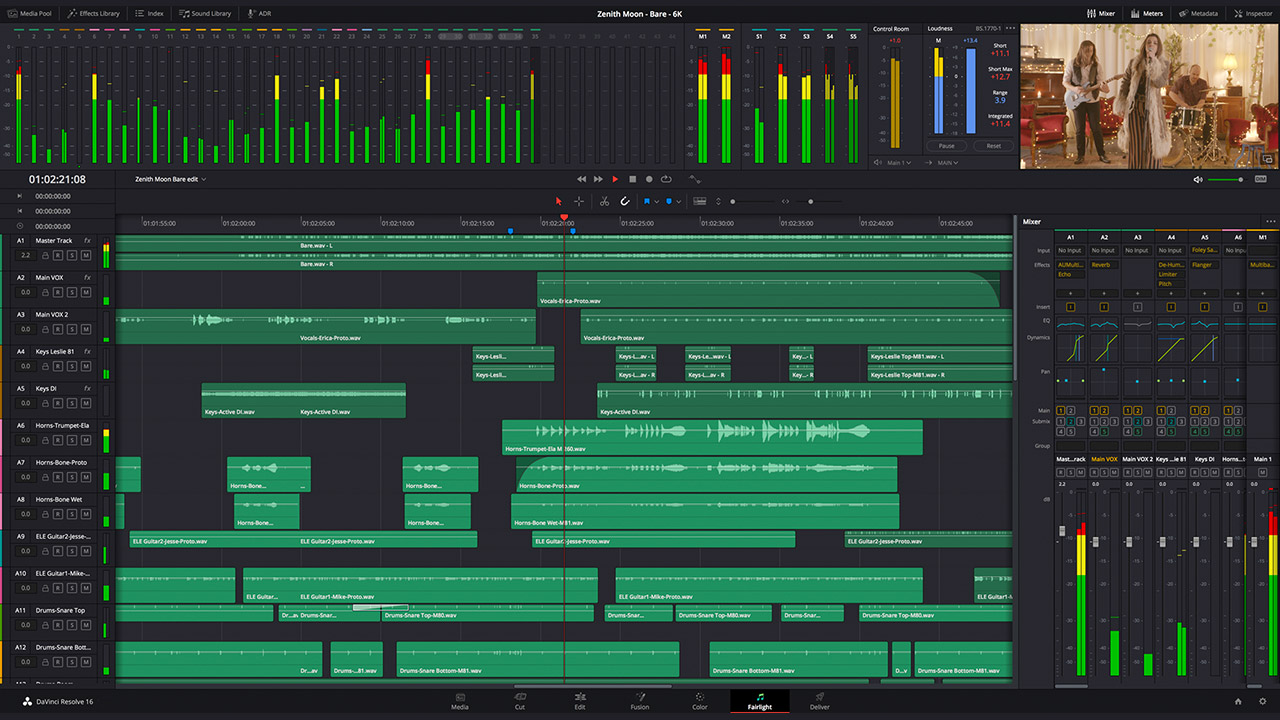Image resolution: width=1280 pixels, height=720 pixels.
Task: Mute the Main VOX track
Action: point(86,293)
